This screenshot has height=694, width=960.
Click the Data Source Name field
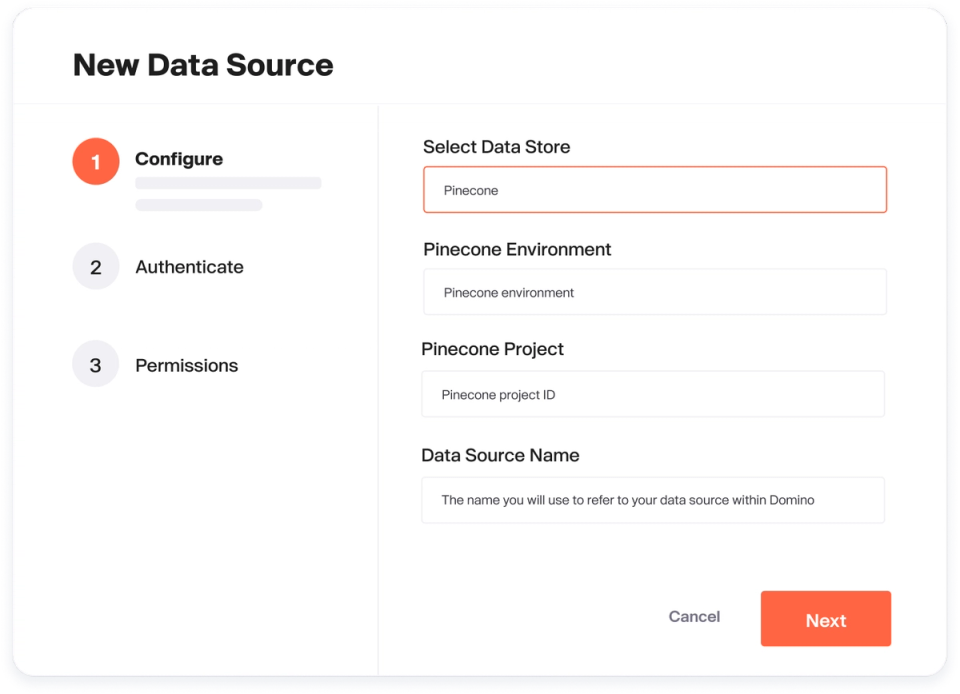click(x=652, y=499)
